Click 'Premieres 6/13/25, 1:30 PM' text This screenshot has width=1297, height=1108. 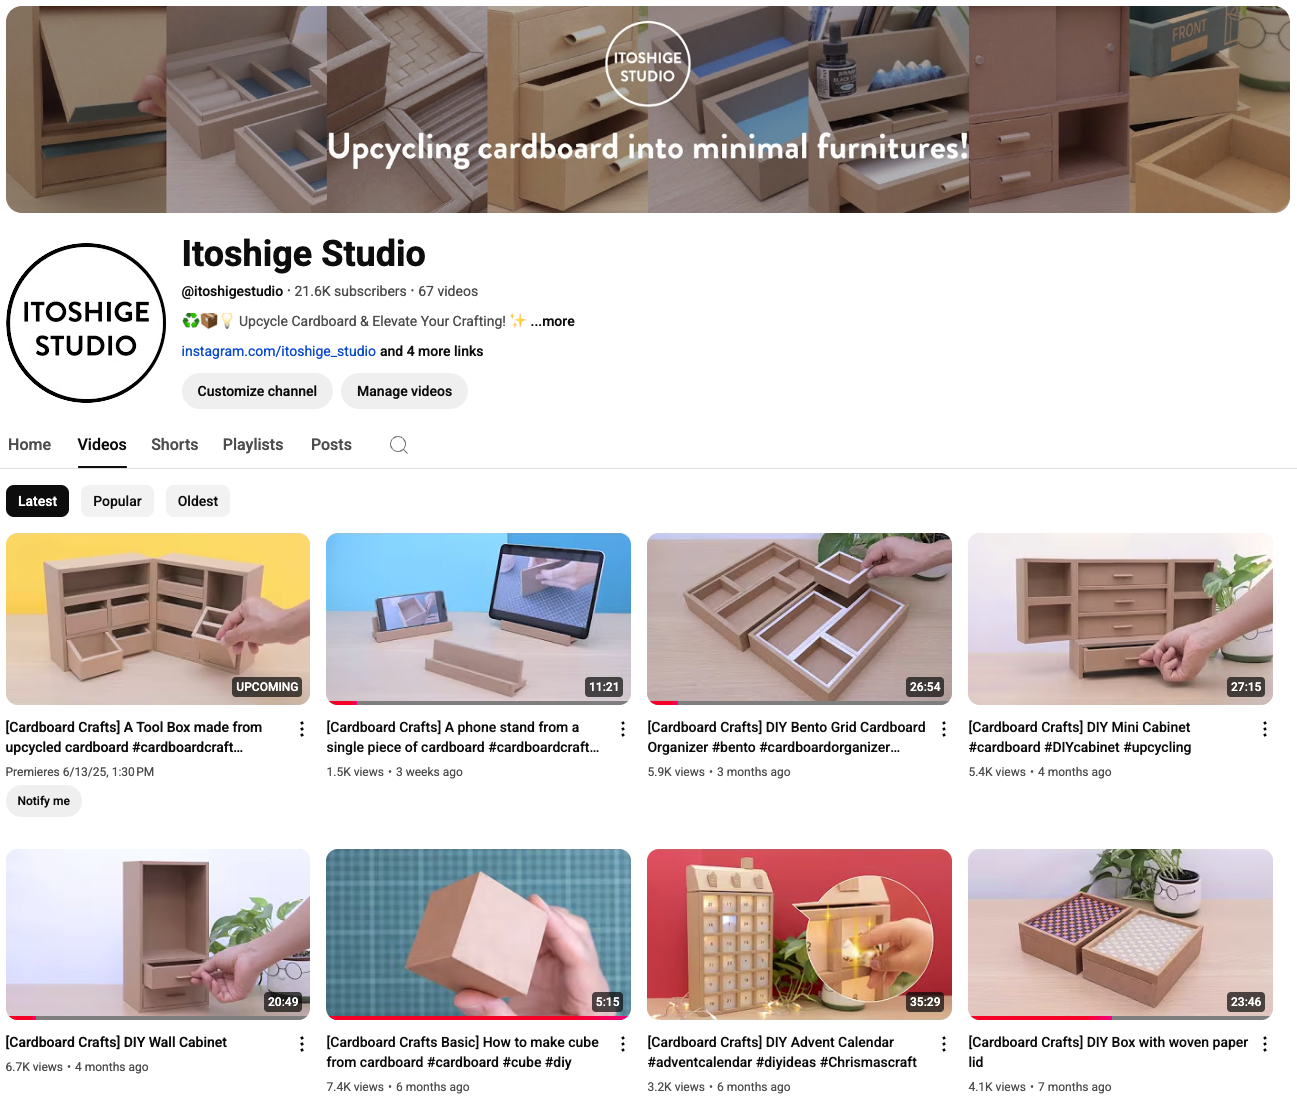tap(80, 772)
